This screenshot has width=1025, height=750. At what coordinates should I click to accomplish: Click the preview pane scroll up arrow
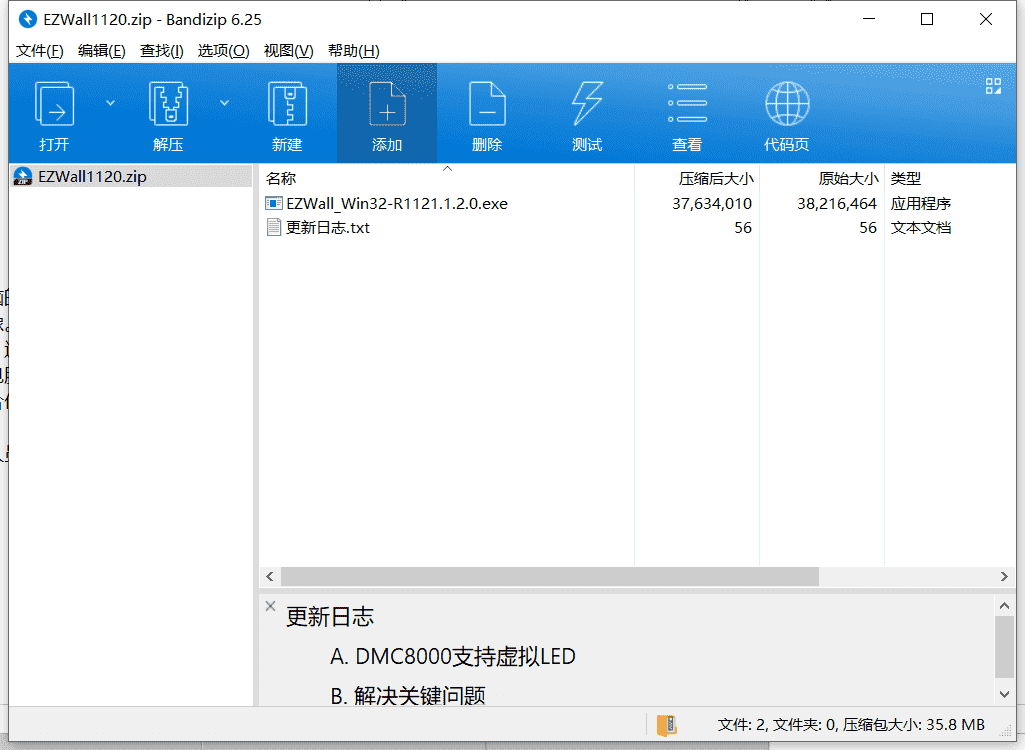[x=1005, y=605]
